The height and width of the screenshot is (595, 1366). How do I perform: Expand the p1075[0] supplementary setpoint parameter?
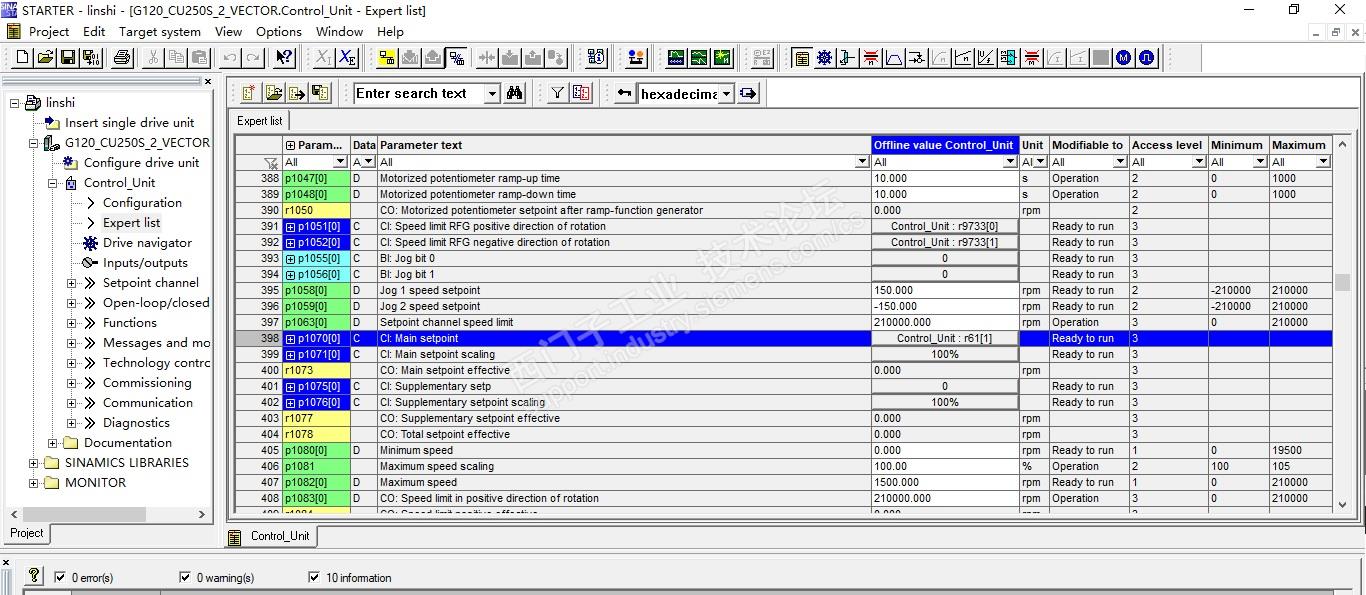click(291, 387)
